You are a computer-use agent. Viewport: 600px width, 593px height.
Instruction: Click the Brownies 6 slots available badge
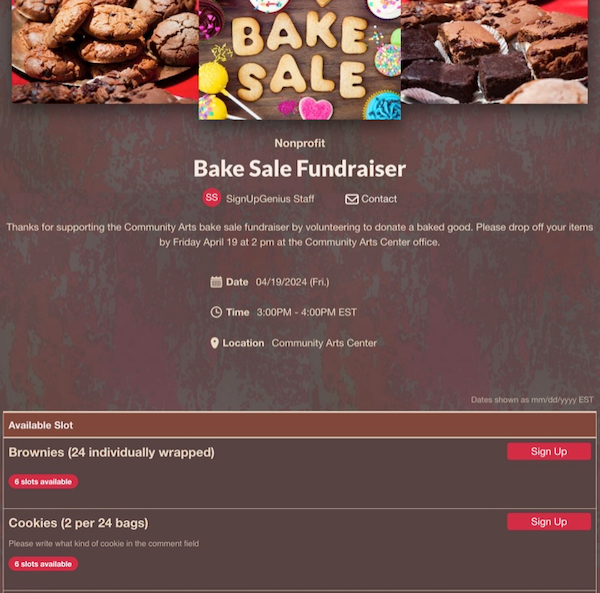[43, 482]
